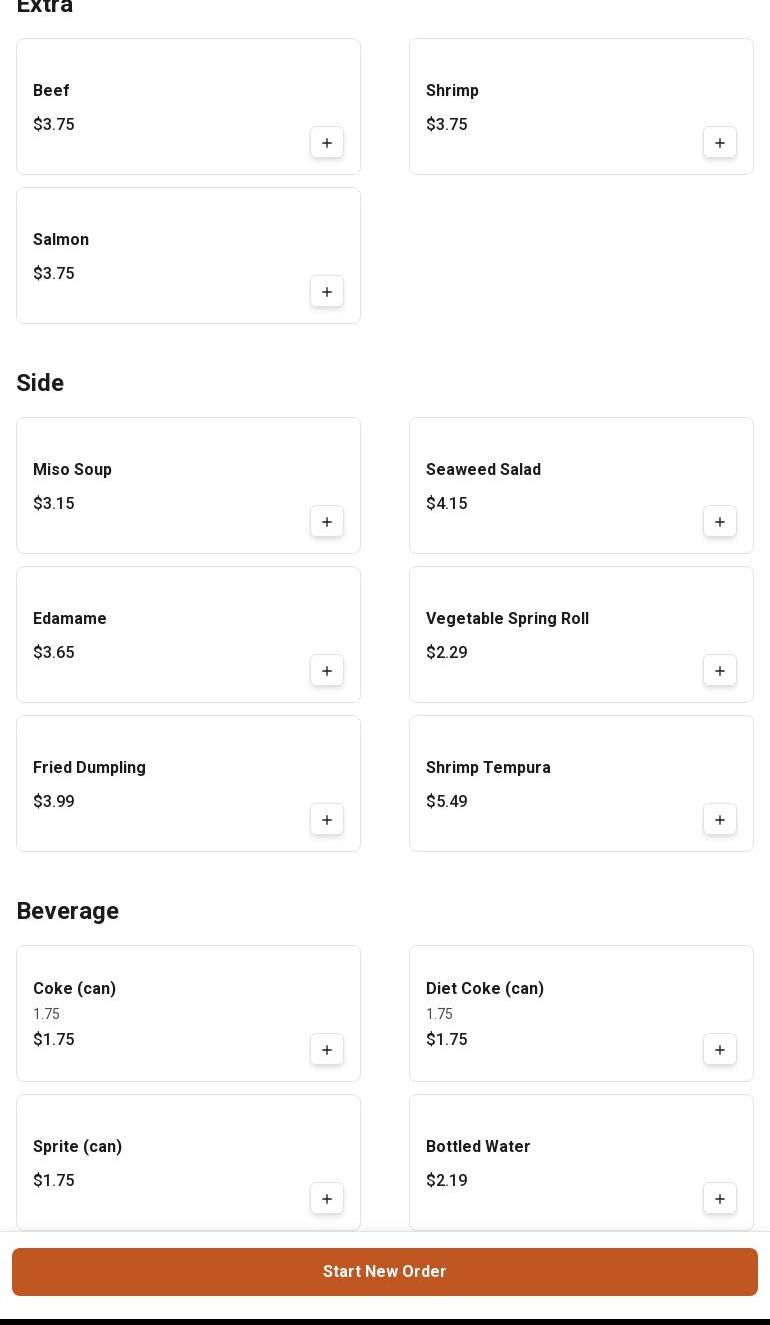Add Fried Dumpling to order

tap(327, 820)
